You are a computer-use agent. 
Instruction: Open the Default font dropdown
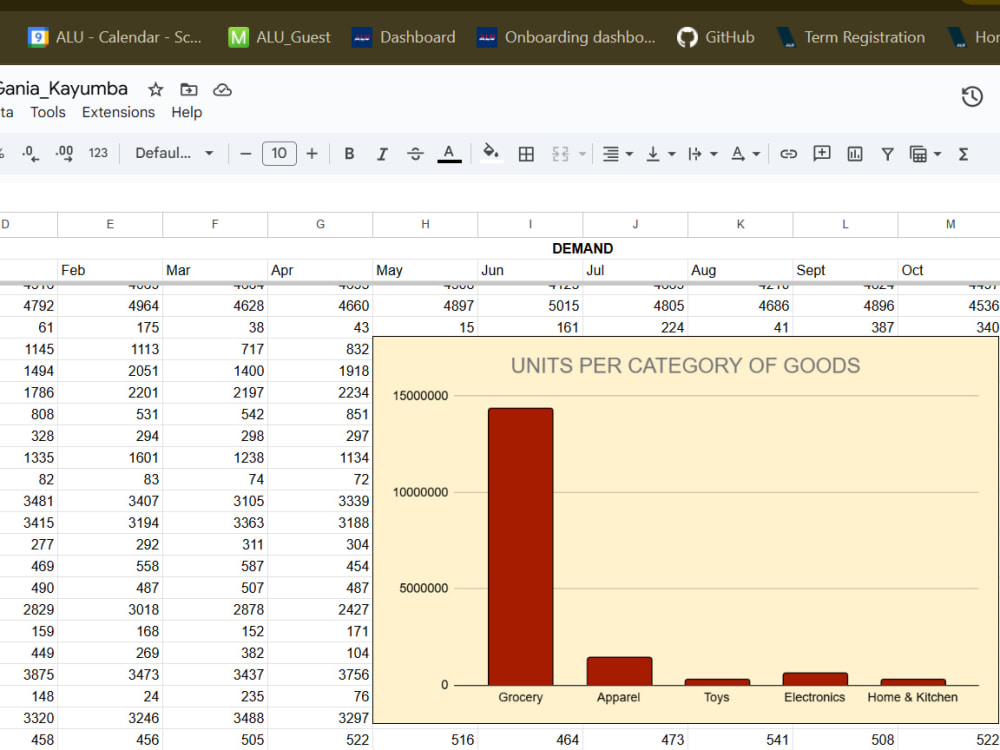tap(173, 153)
